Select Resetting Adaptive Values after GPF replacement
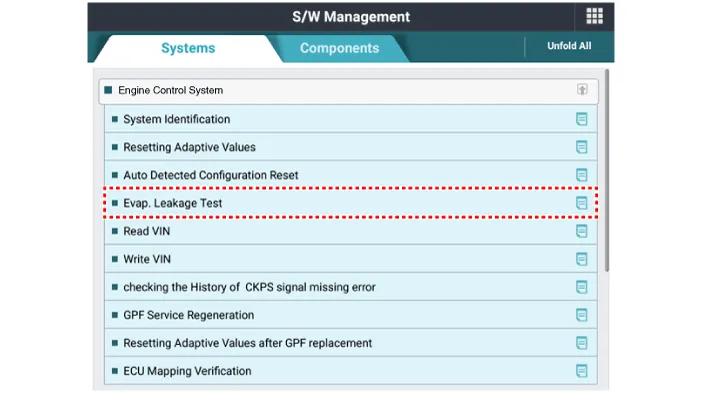Screen dimensions: 701x393 pyautogui.click(x=350, y=343)
